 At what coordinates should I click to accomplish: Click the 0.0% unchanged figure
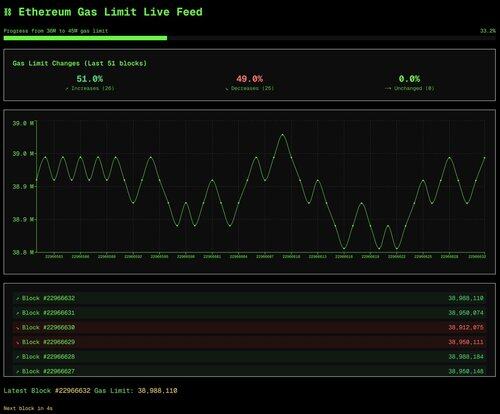coord(409,79)
